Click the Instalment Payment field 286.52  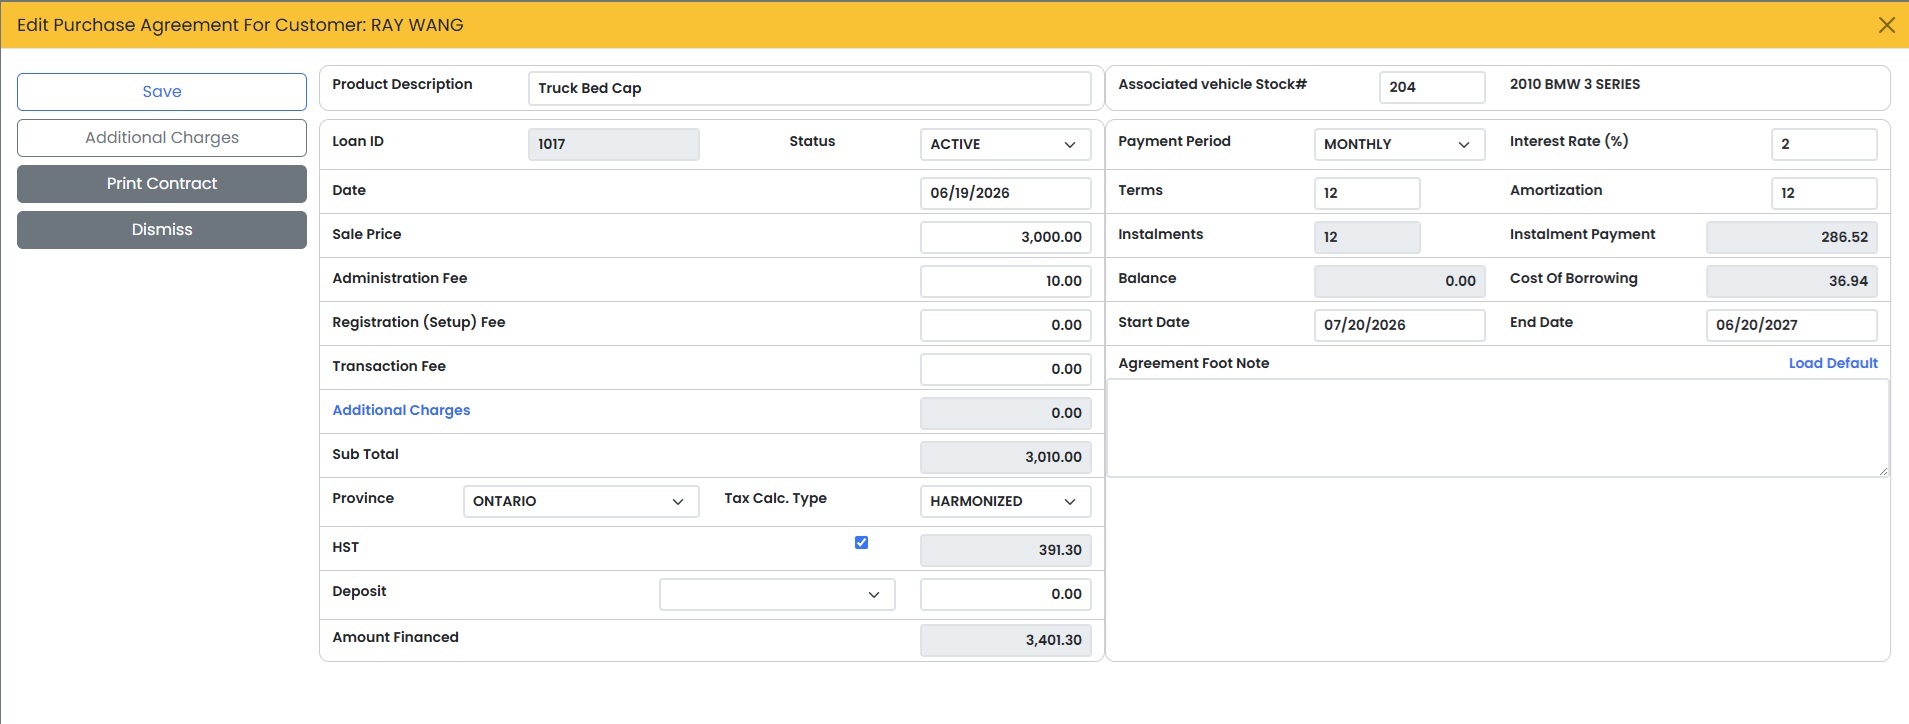tap(1791, 237)
